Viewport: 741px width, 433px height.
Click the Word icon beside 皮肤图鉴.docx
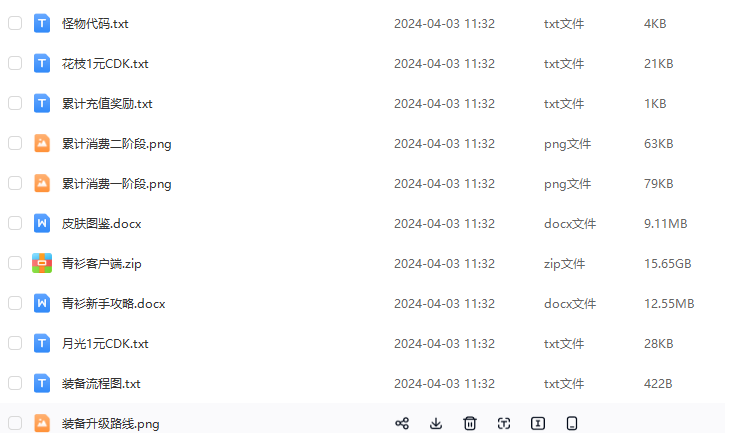[42, 223]
